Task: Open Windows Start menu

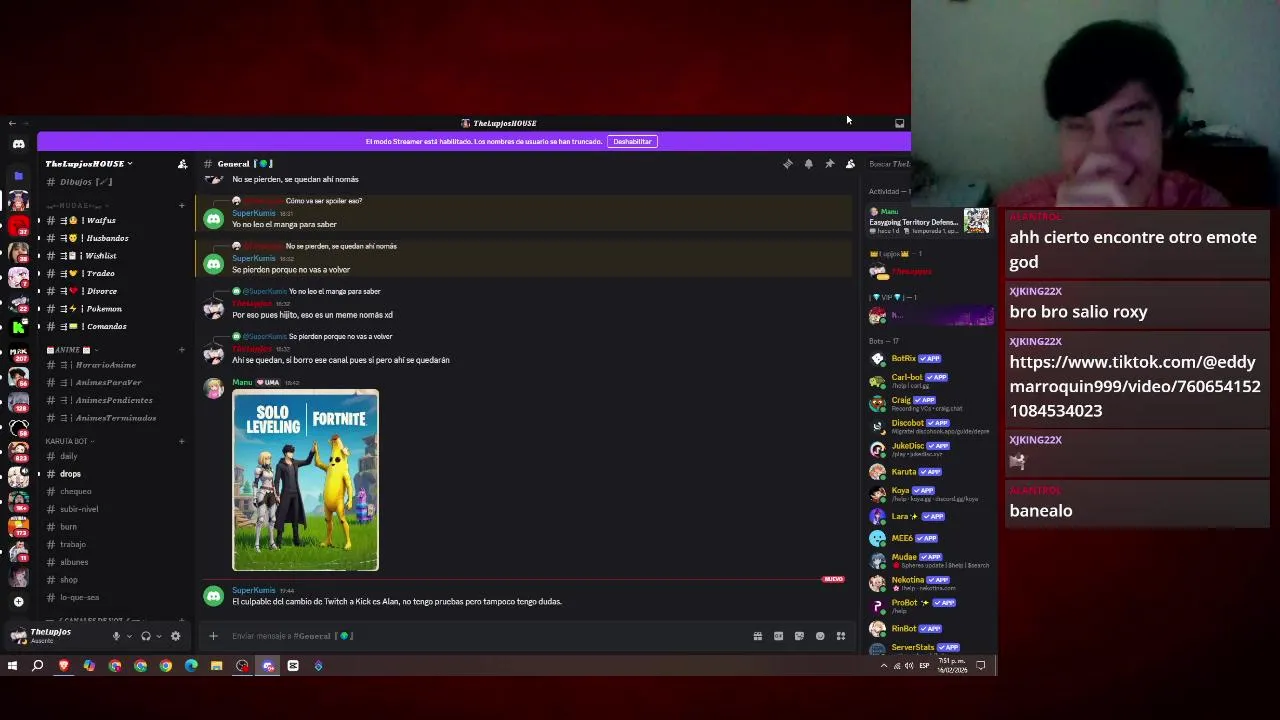Action: click(12, 666)
